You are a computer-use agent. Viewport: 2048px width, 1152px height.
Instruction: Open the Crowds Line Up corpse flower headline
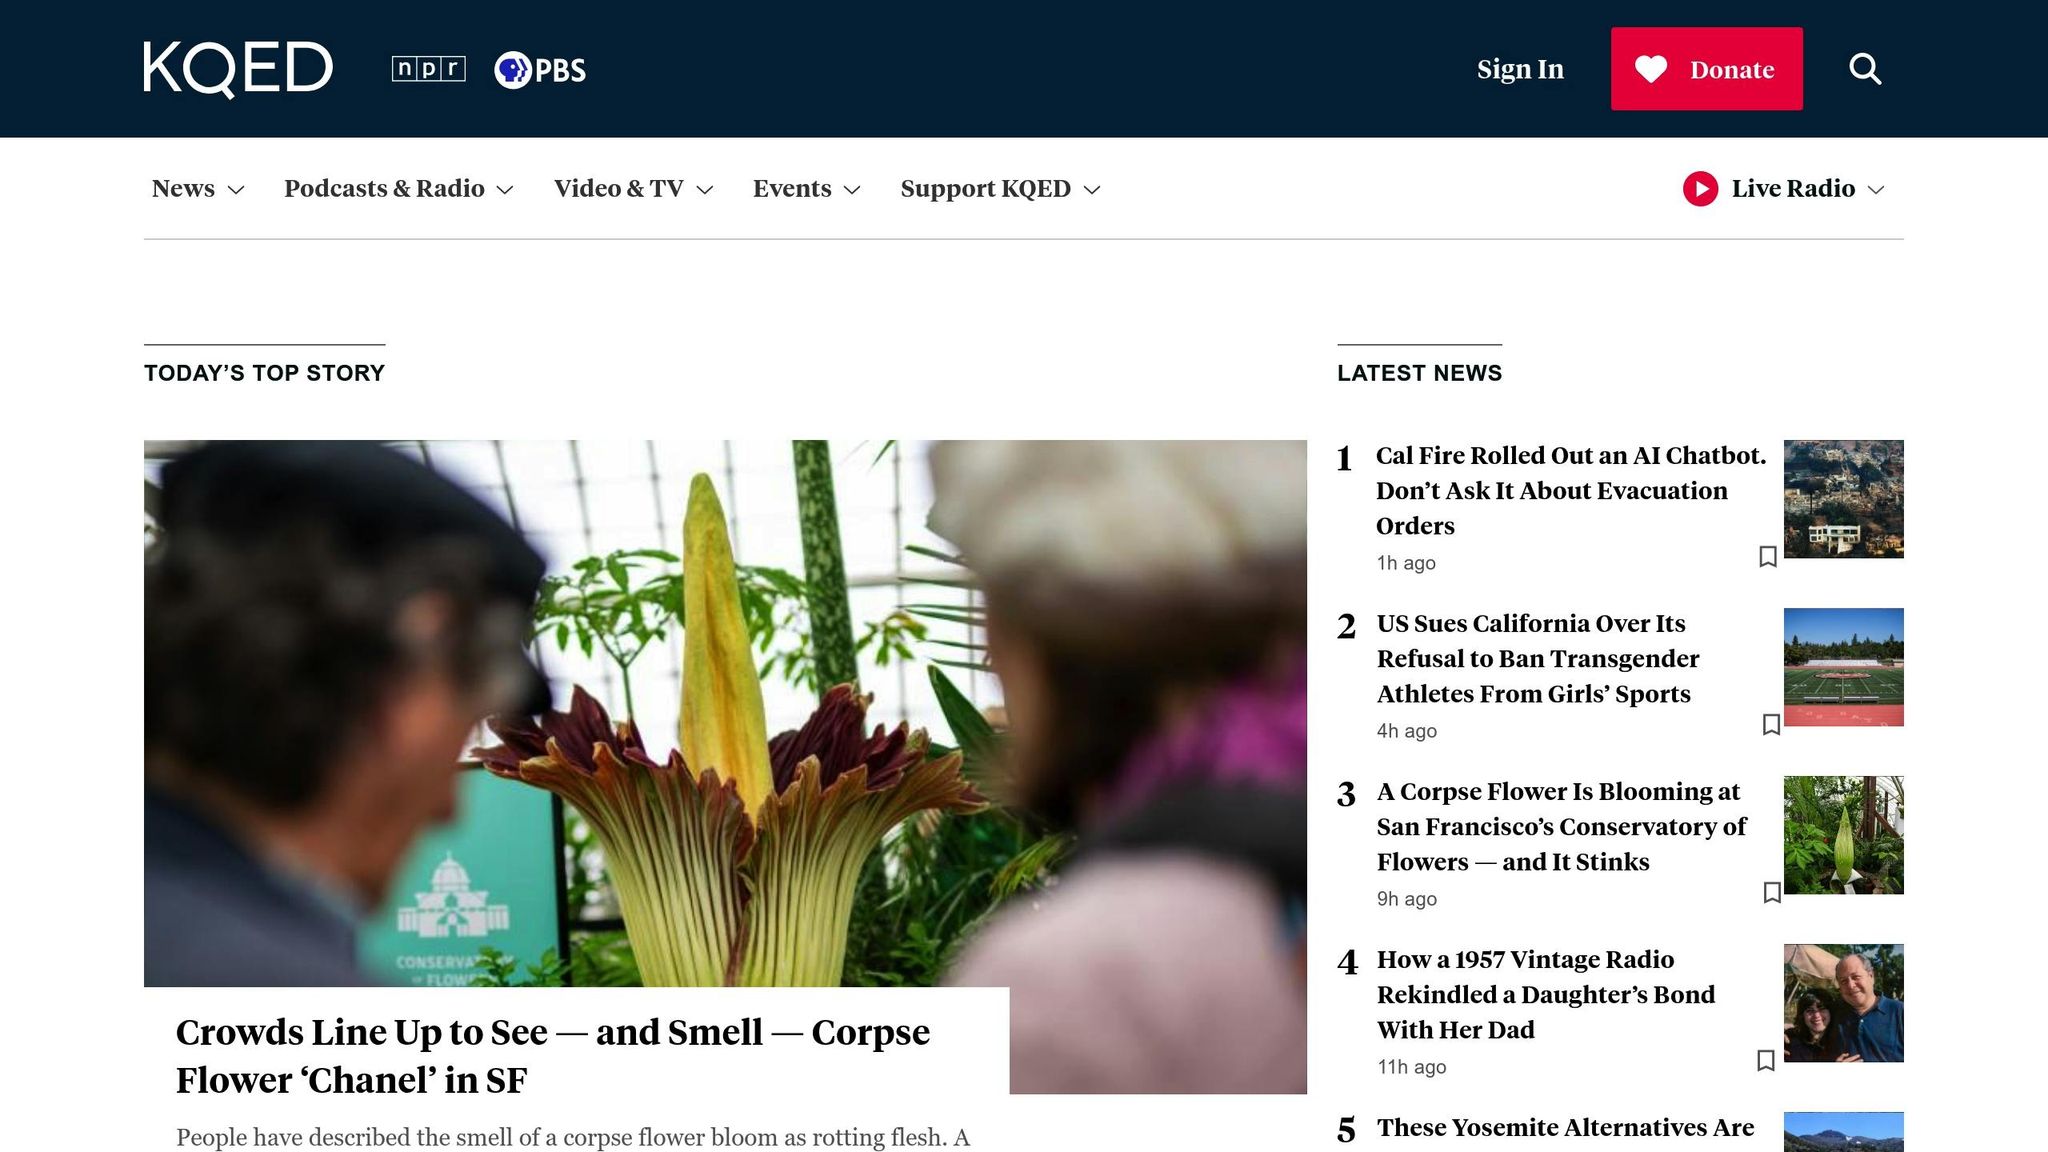(x=553, y=1056)
